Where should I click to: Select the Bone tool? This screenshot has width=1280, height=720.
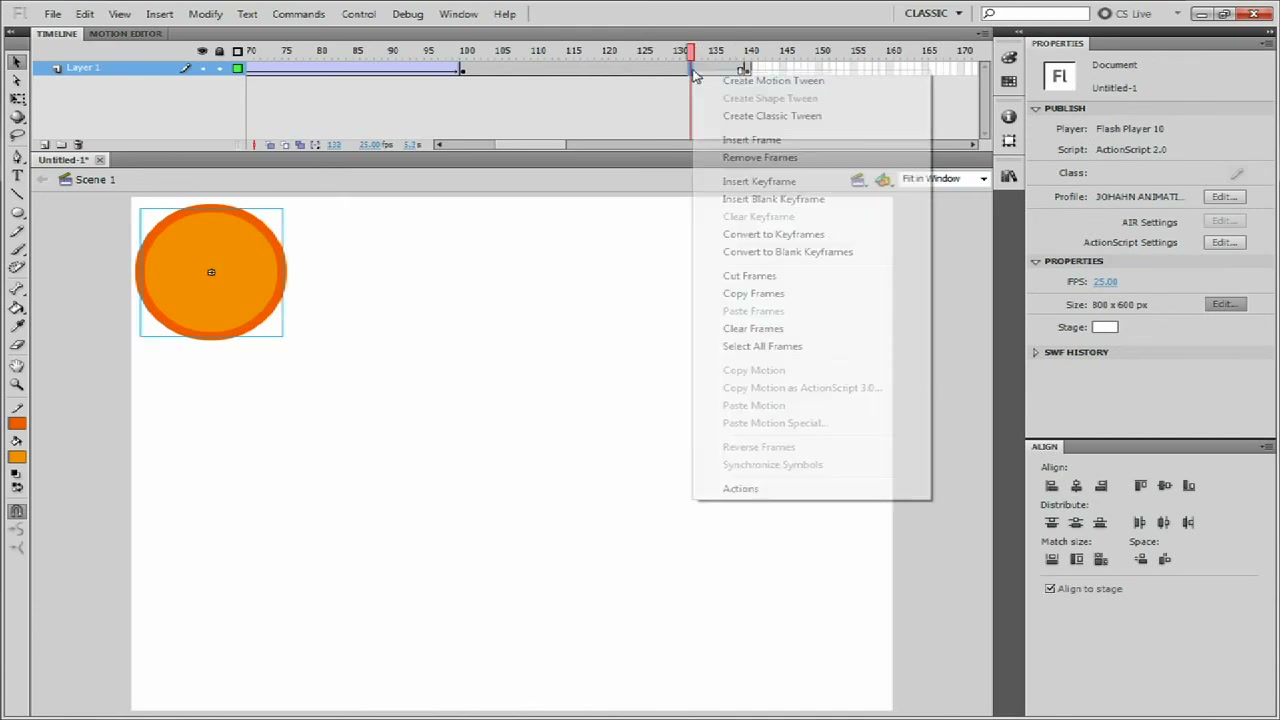point(17,290)
